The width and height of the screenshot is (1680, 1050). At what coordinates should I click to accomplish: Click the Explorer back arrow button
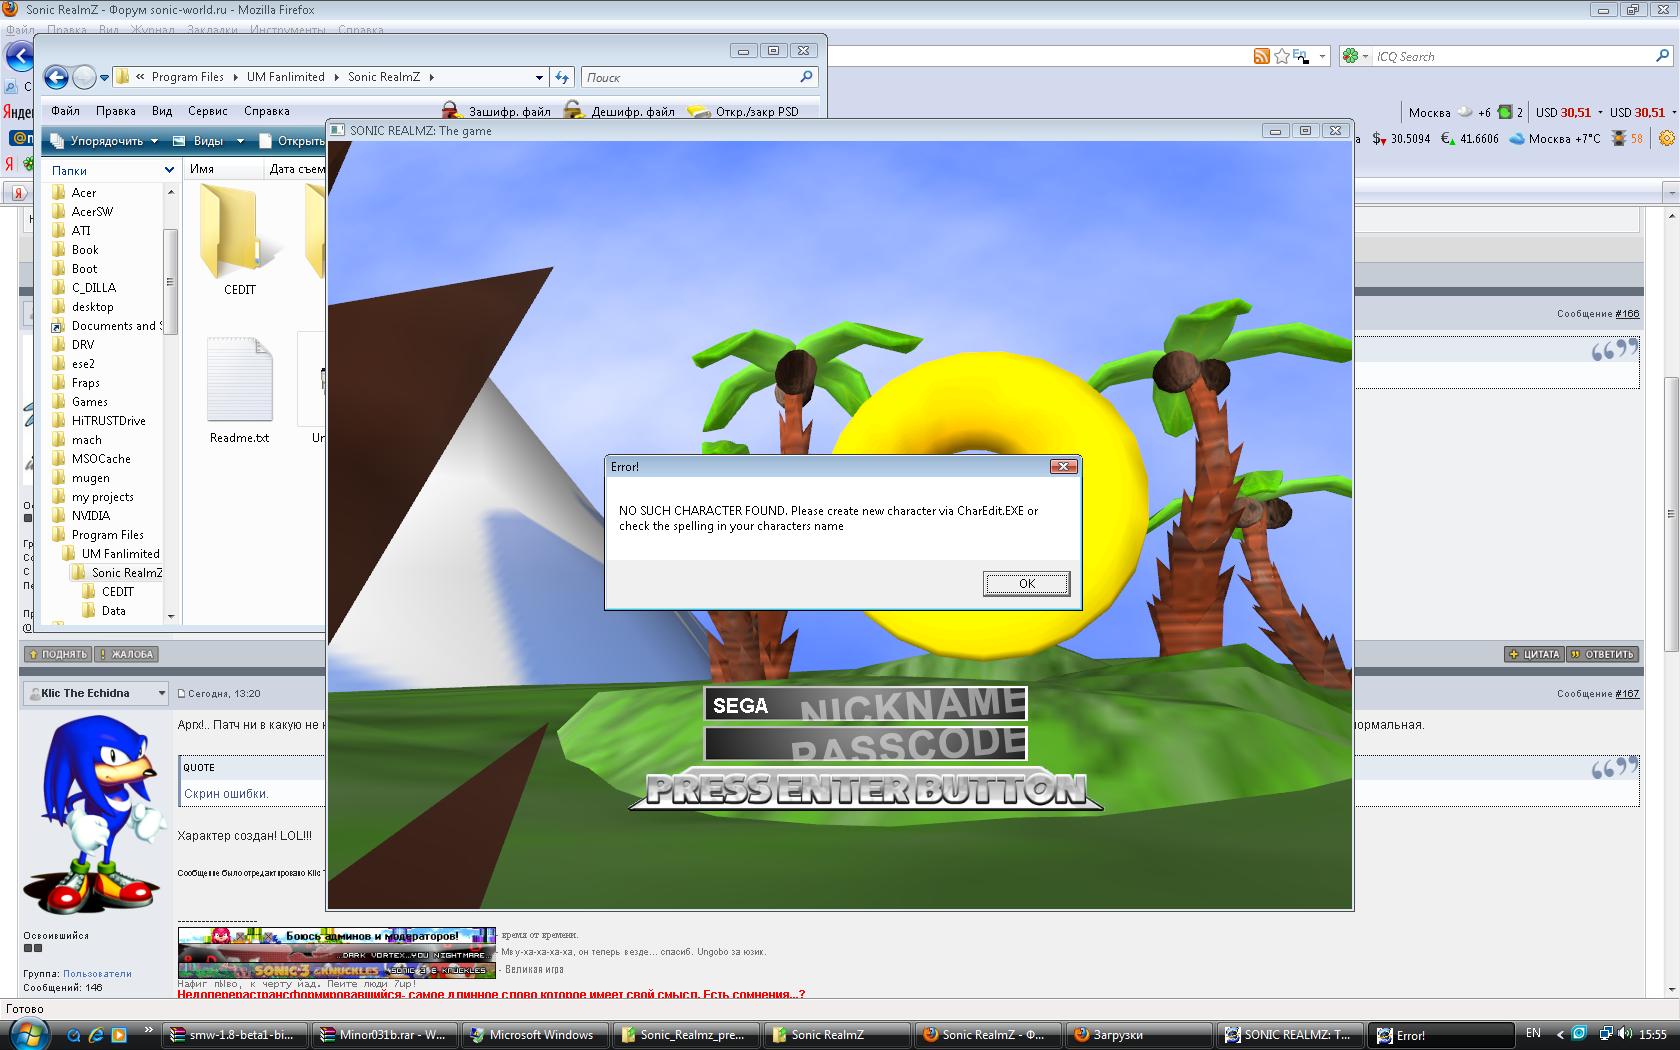tap(57, 77)
